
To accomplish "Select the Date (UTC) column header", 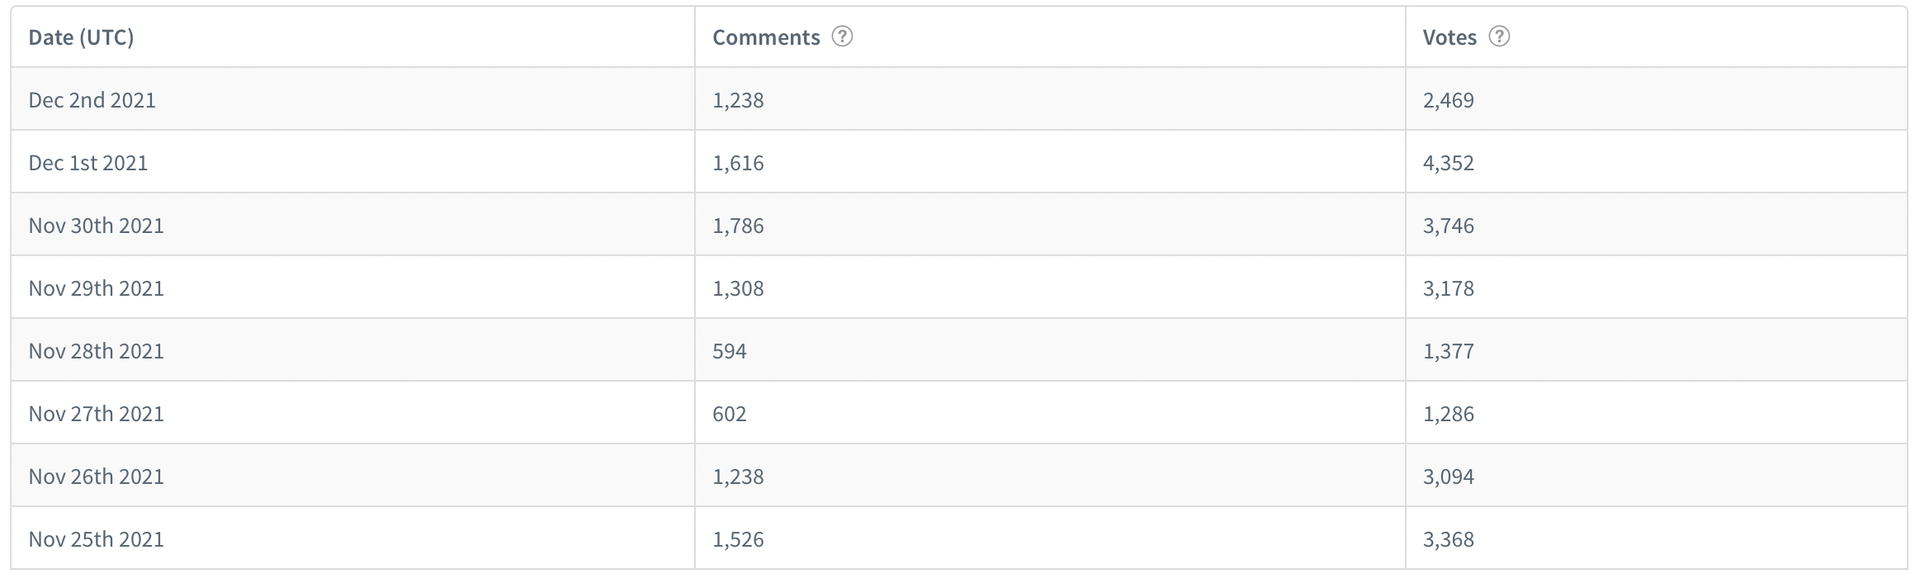I will click(81, 37).
